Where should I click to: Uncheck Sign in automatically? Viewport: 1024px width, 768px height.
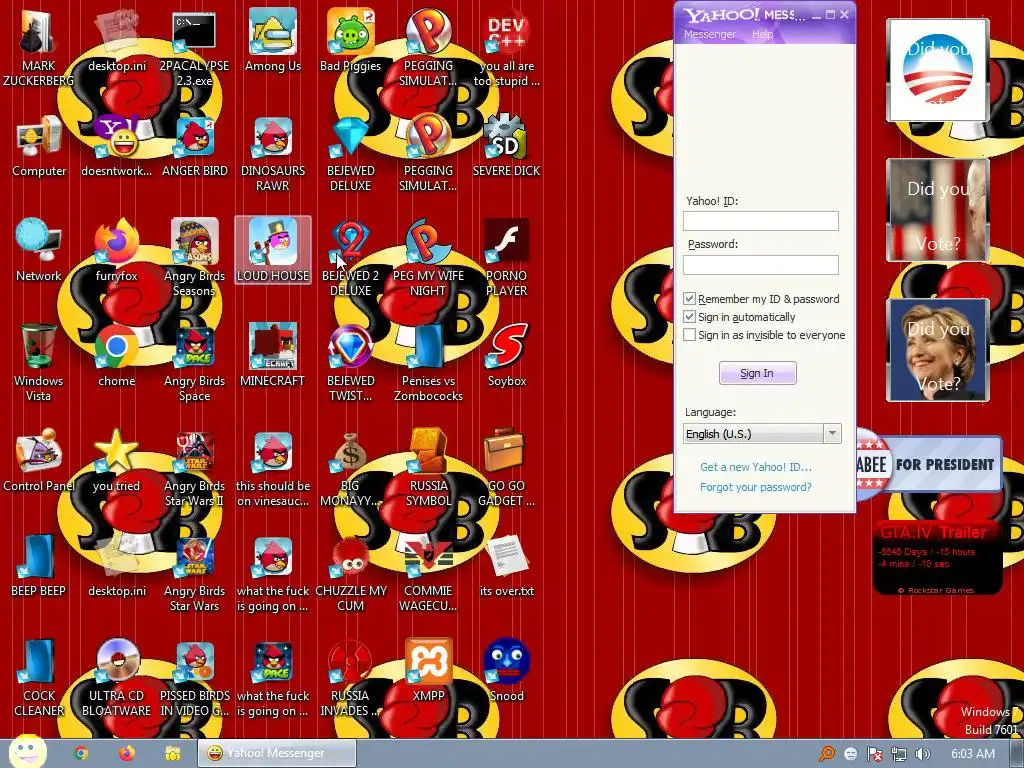tap(690, 317)
